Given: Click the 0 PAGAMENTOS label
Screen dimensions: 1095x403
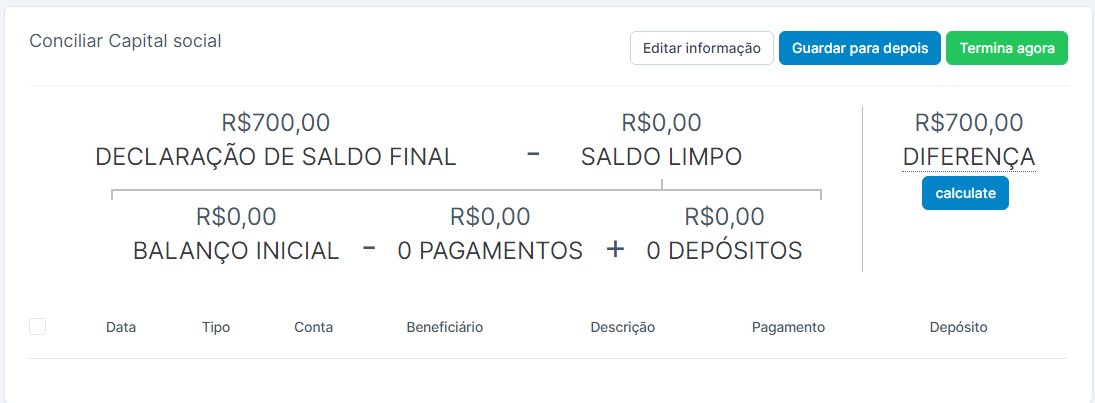Looking at the screenshot, I should 490,251.
